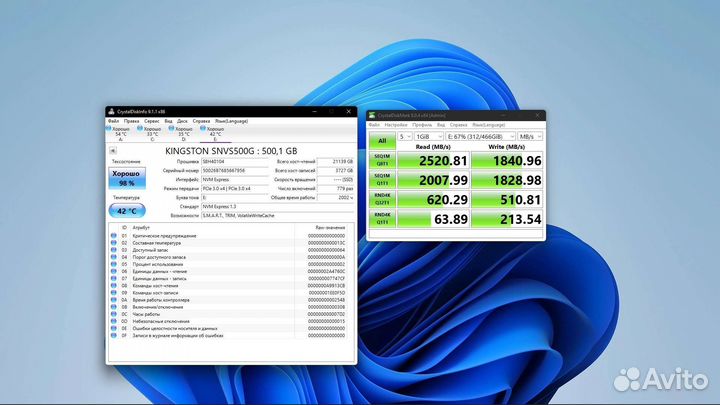Click transfer mode field PCIe 3.0 x4
The width and height of the screenshot is (720, 405).
[x=235, y=189]
